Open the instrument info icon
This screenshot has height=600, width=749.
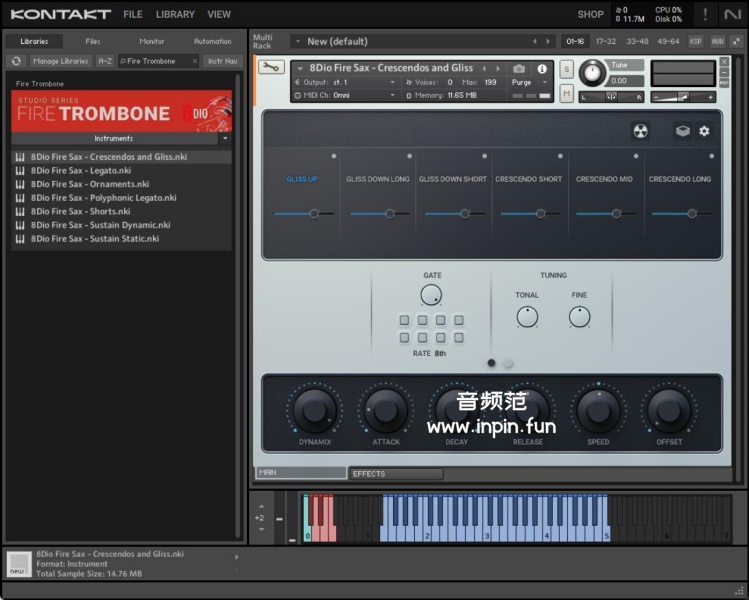point(543,69)
